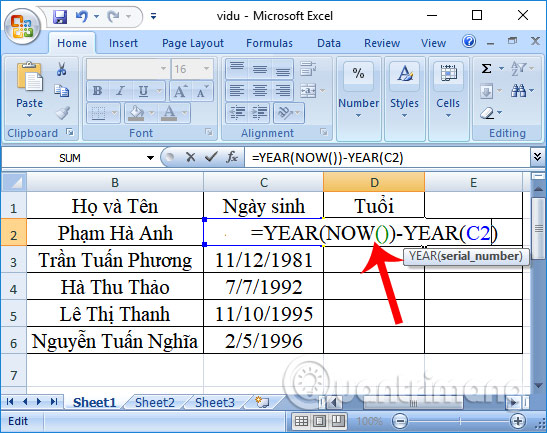Cancel the formula entry with X
This screenshot has height=433, width=547.
pyautogui.click(x=190, y=157)
